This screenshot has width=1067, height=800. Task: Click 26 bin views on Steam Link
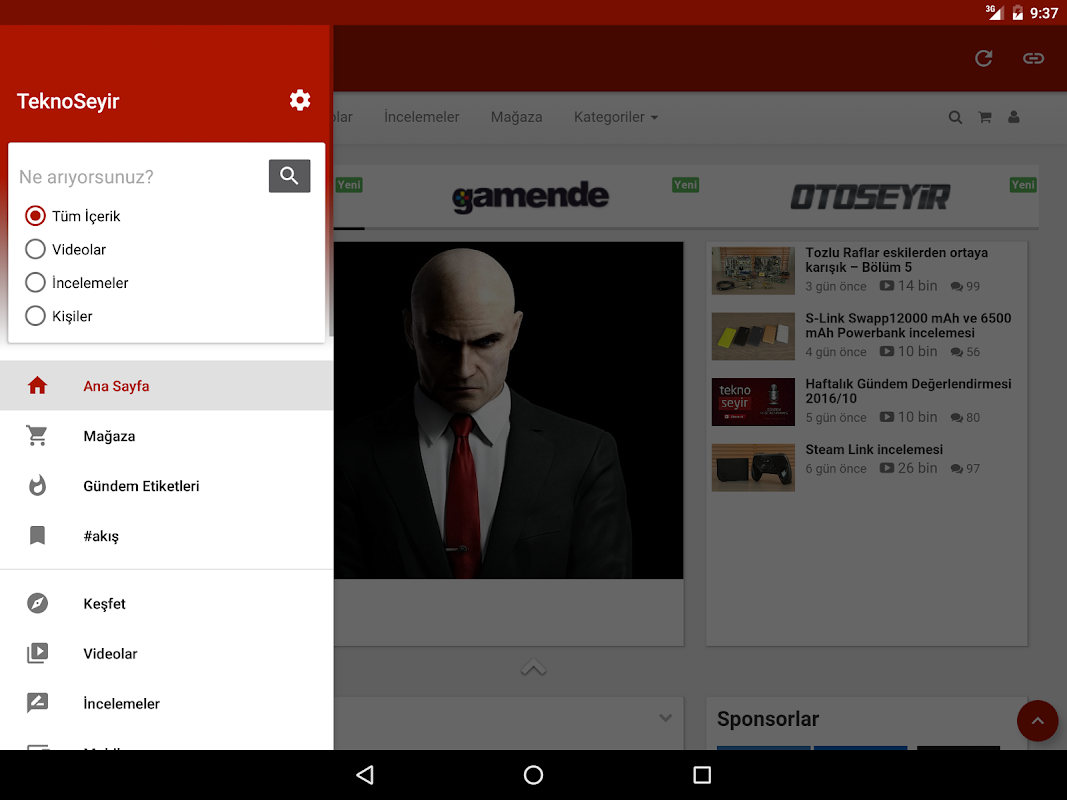pyautogui.click(x=908, y=468)
